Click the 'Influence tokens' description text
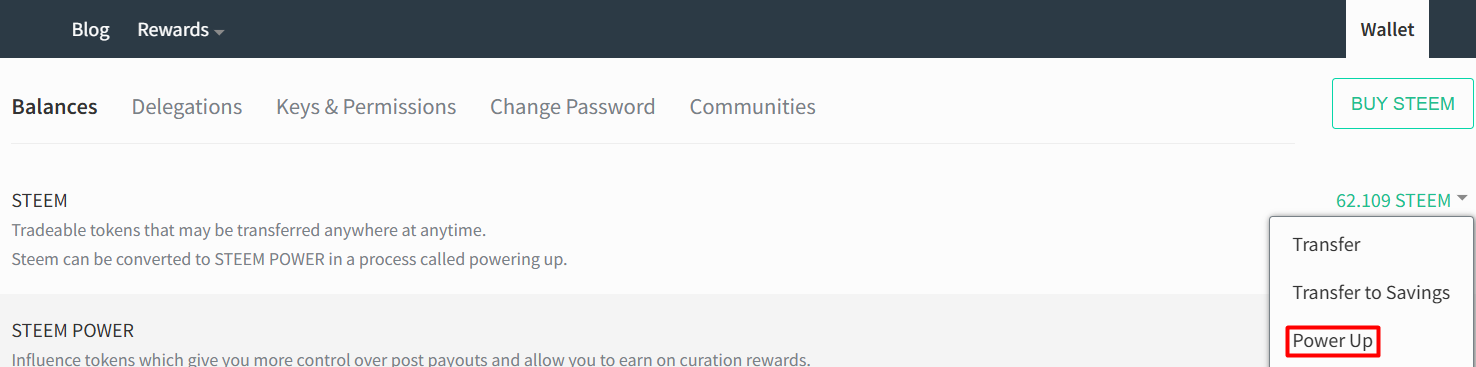The width and height of the screenshot is (1476, 367). point(411,359)
